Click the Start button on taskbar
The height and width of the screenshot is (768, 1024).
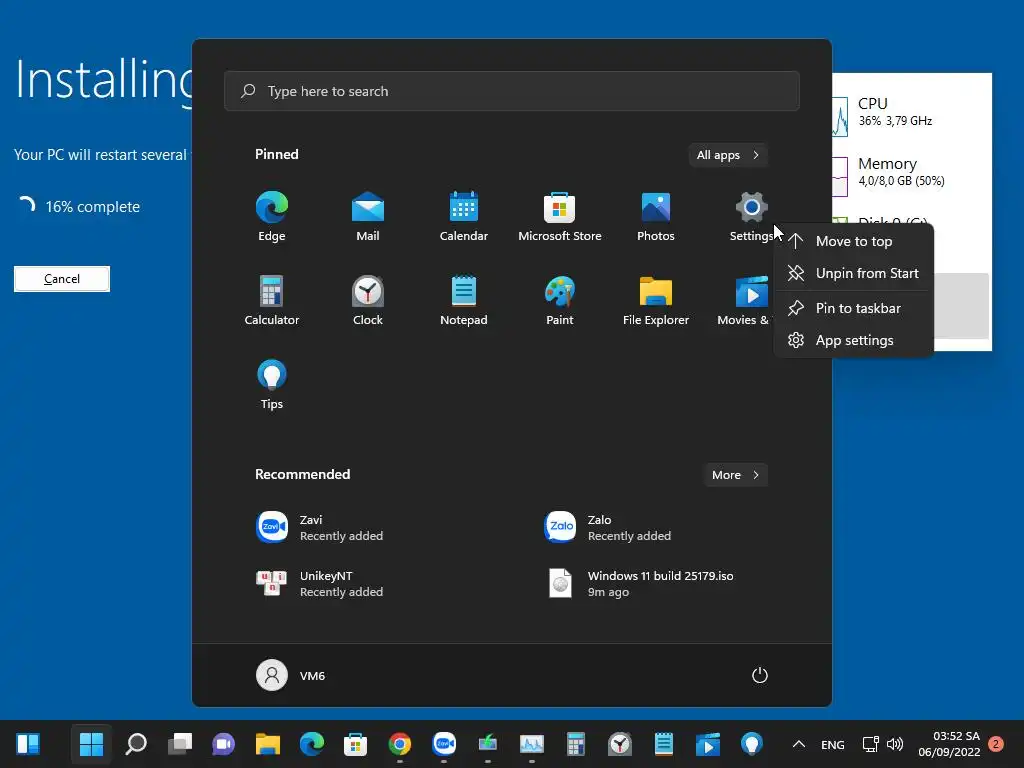[x=91, y=744]
